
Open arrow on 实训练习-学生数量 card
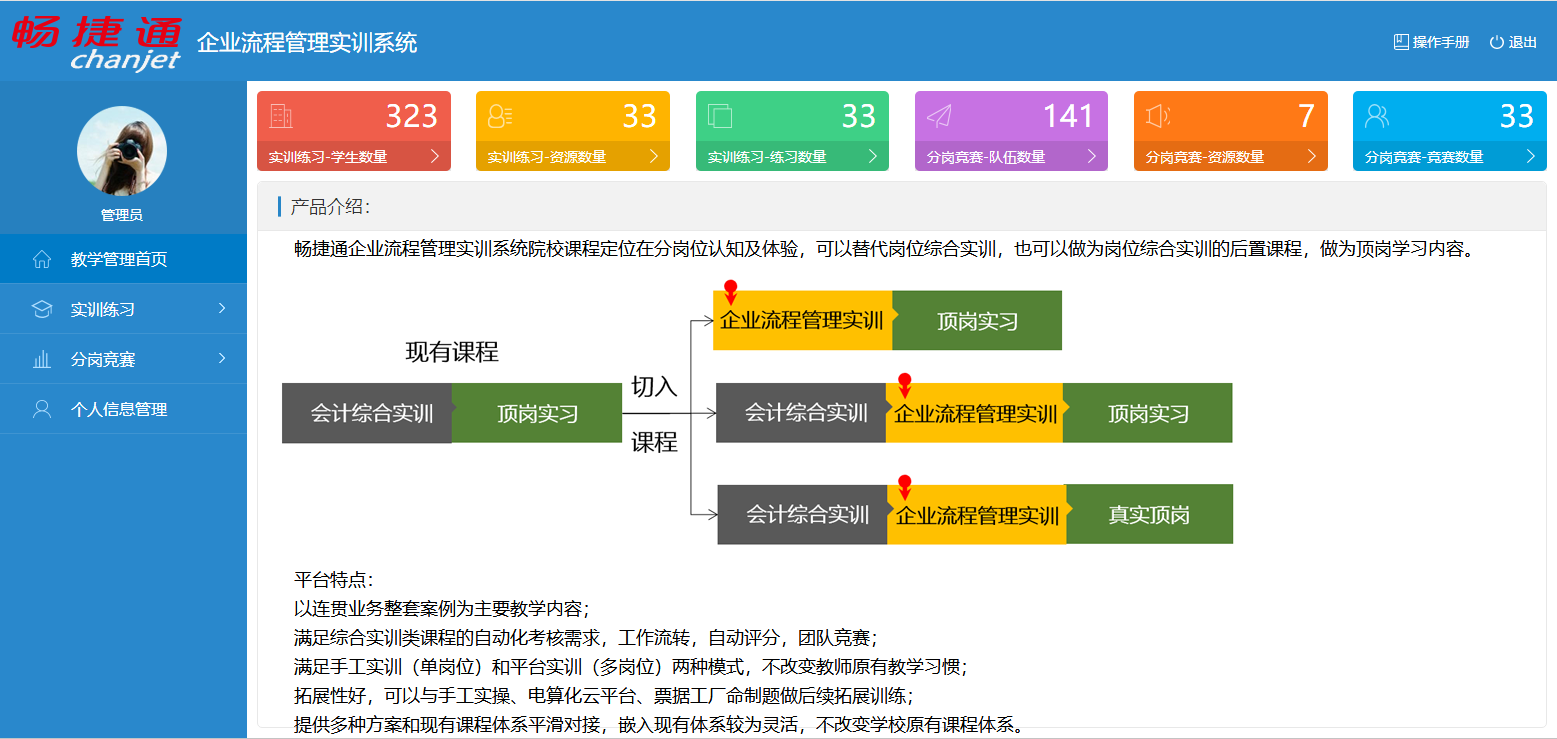(x=435, y=156)
